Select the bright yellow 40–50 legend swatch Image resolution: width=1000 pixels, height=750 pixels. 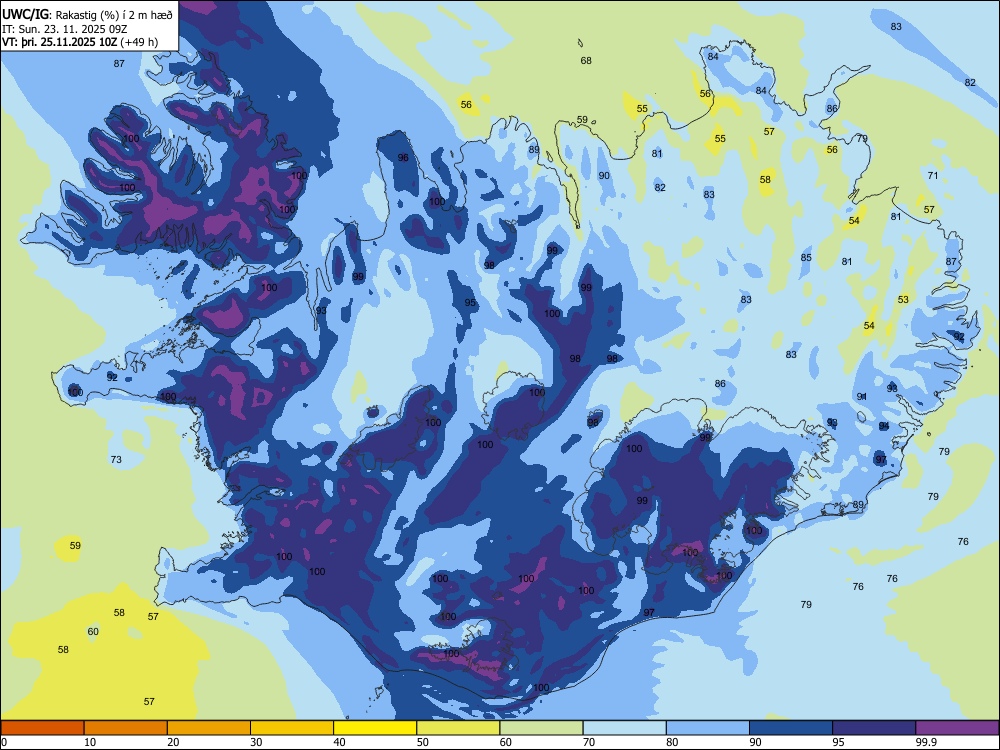point(375,728)
